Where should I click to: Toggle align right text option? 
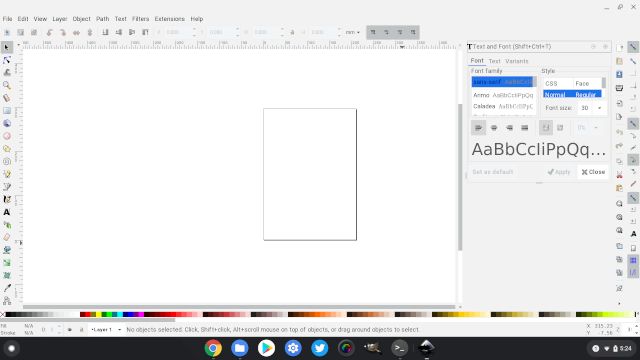click(x=509, y=128)
